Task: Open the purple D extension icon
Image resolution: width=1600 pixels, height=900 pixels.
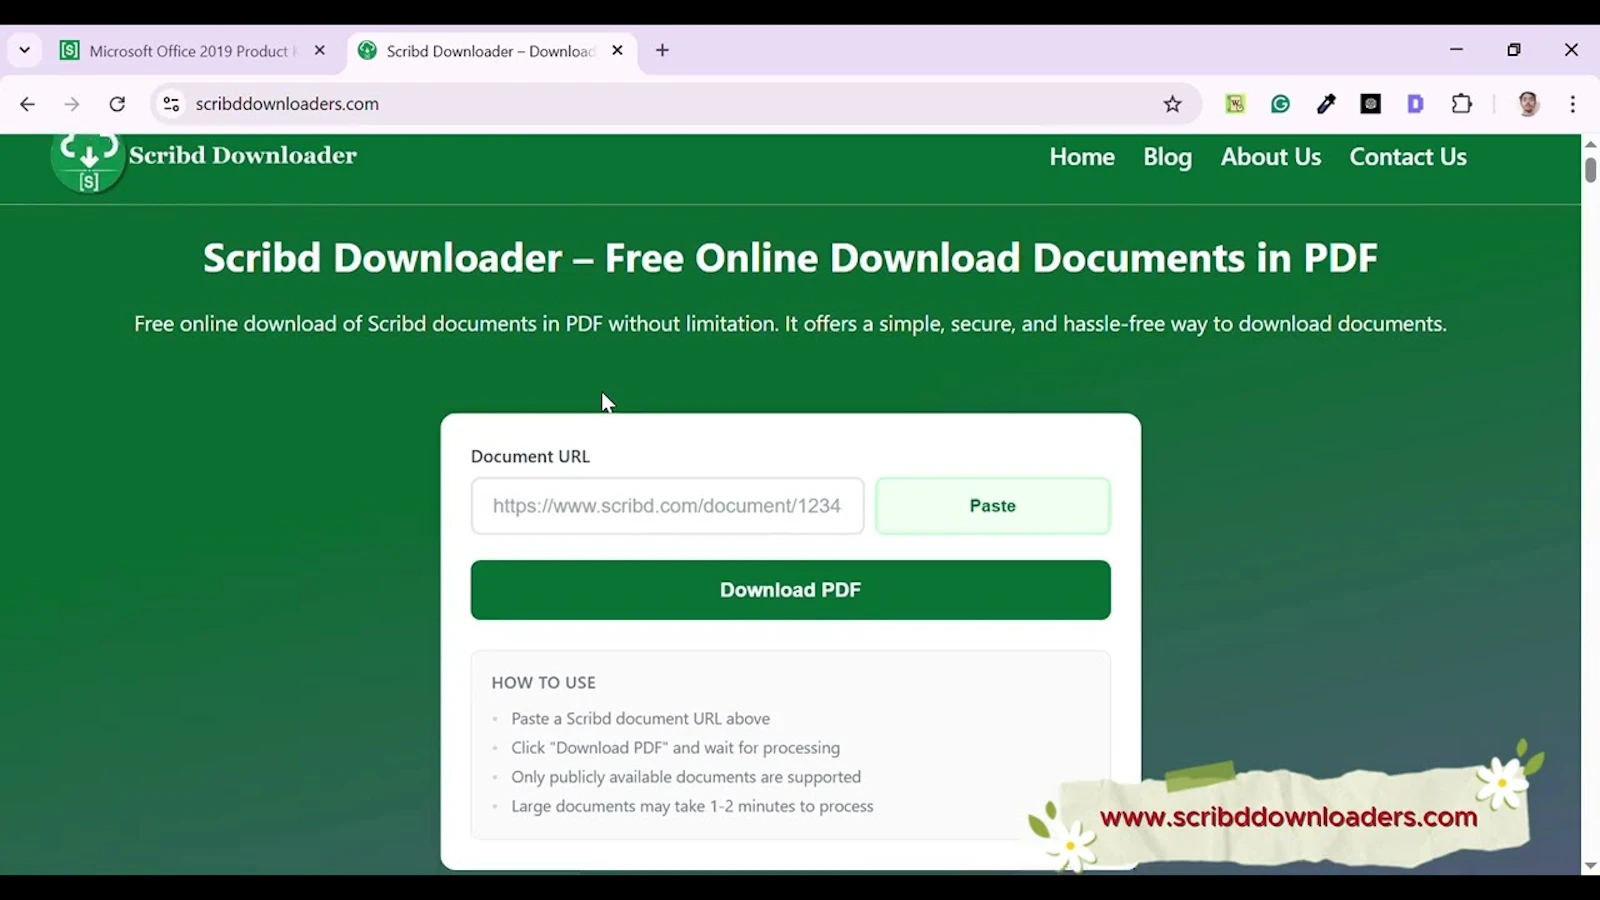Action: coord(1415,104)
